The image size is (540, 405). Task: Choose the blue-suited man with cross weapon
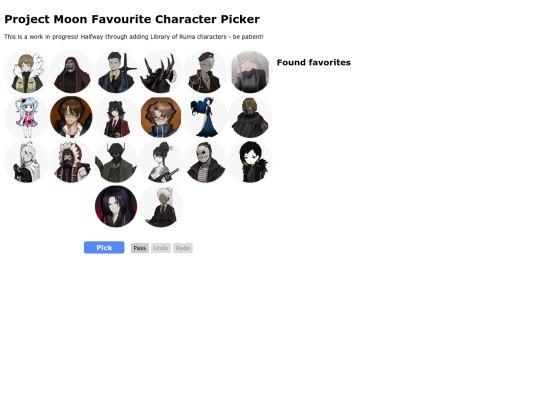(116, 72)
